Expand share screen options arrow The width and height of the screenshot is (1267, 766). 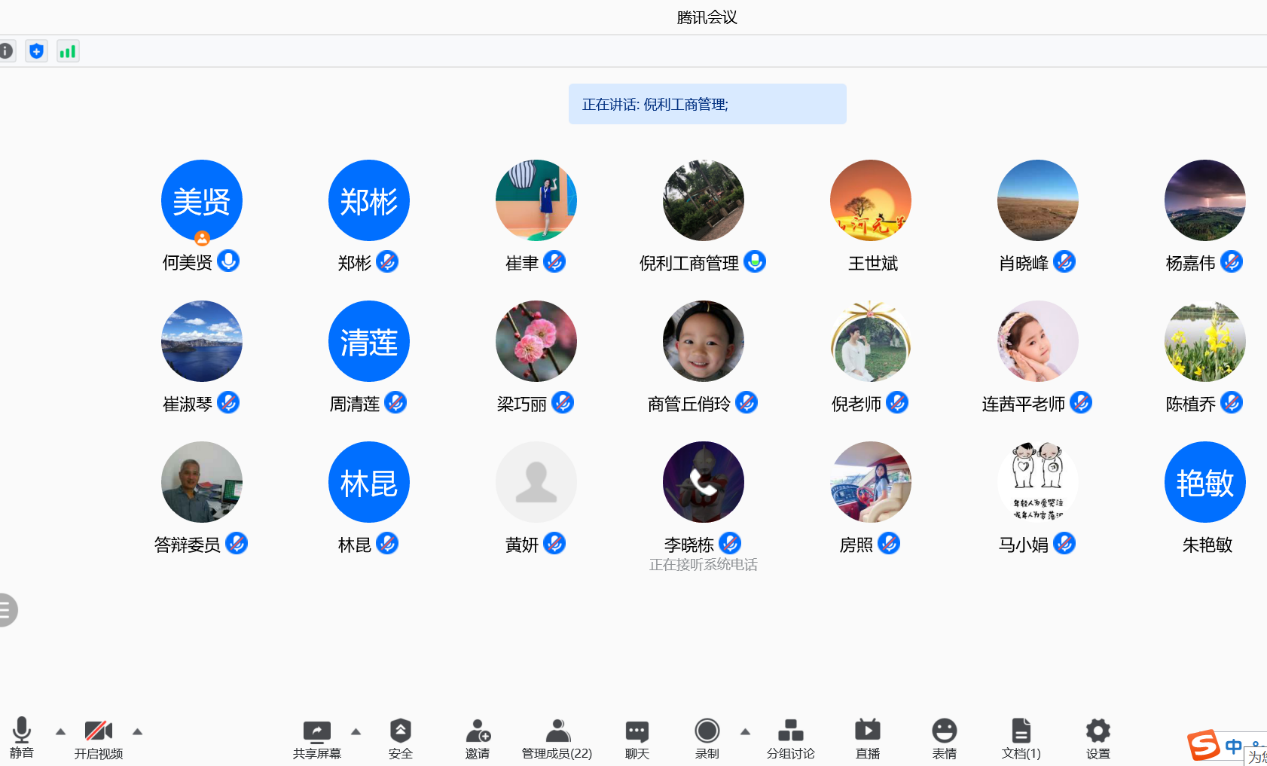tap(356, 731)
